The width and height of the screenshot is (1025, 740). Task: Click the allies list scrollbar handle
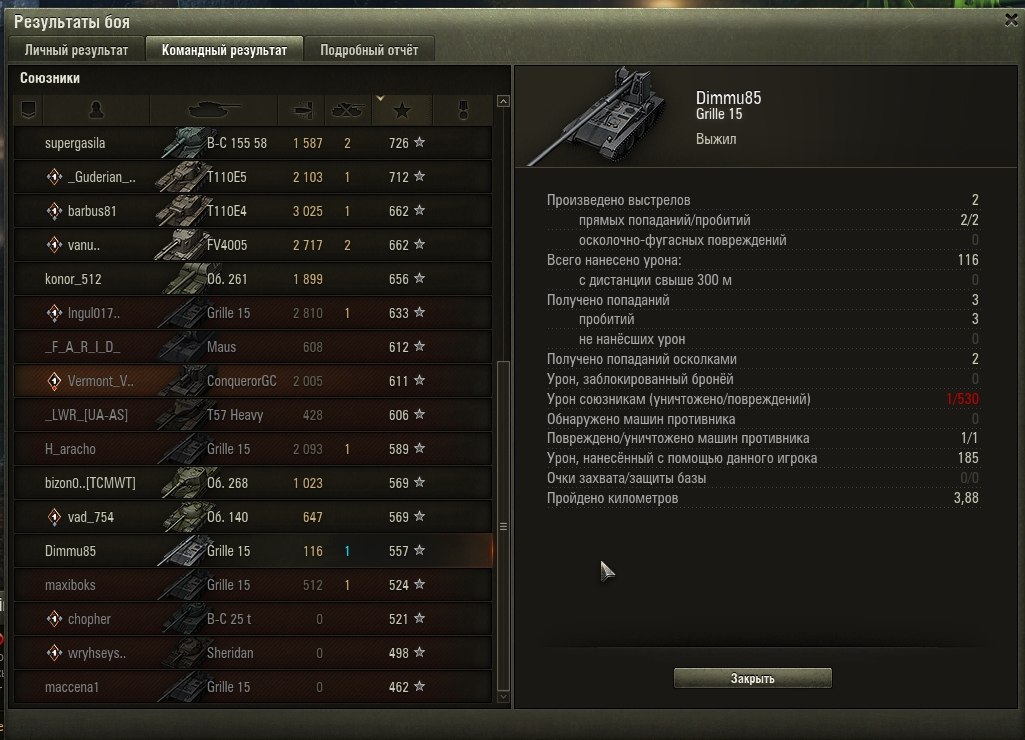click(x=503, y=526)
